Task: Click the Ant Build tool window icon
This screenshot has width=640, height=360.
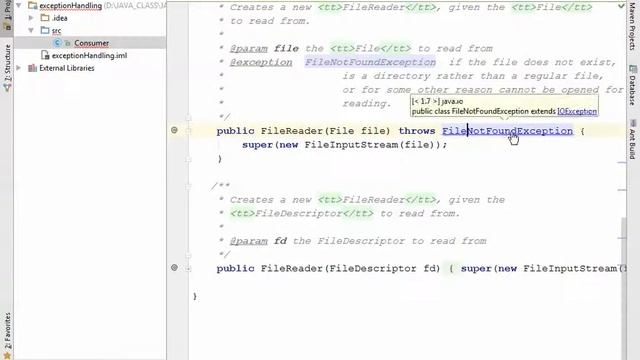Action: [x=633, y=123]
